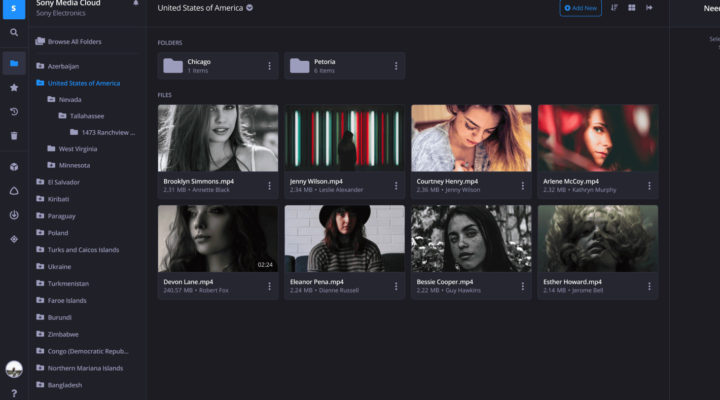Open options for Eleanor Pena.mp4

(396, 287)
